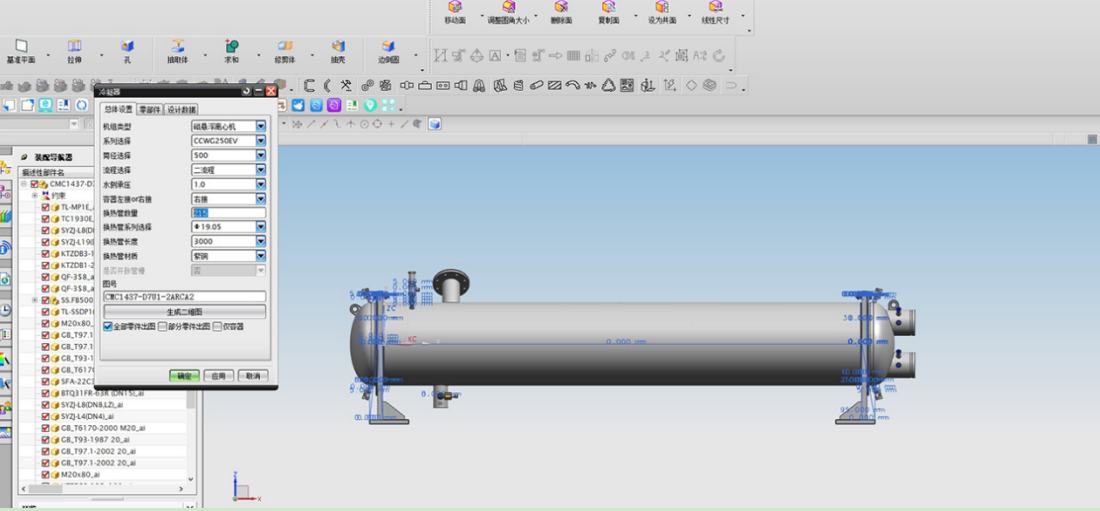This screenshot has height=511, width=1100.
Task: Click the 边倒圆 (Edge Blend) icon
Action: pyautogui.click(x=388, y=47)
